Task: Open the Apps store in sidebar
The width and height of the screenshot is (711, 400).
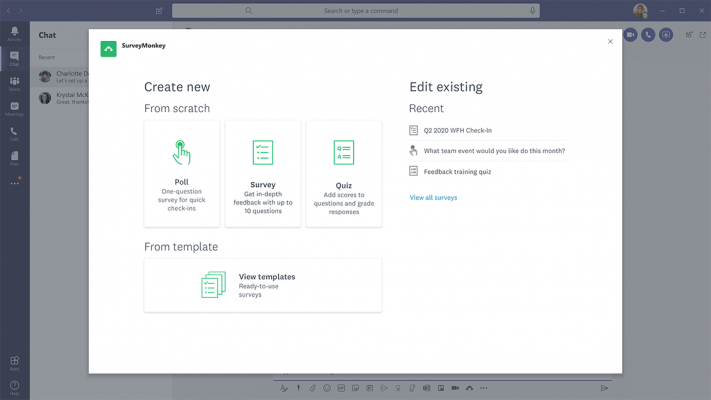Action: point(15,363)
